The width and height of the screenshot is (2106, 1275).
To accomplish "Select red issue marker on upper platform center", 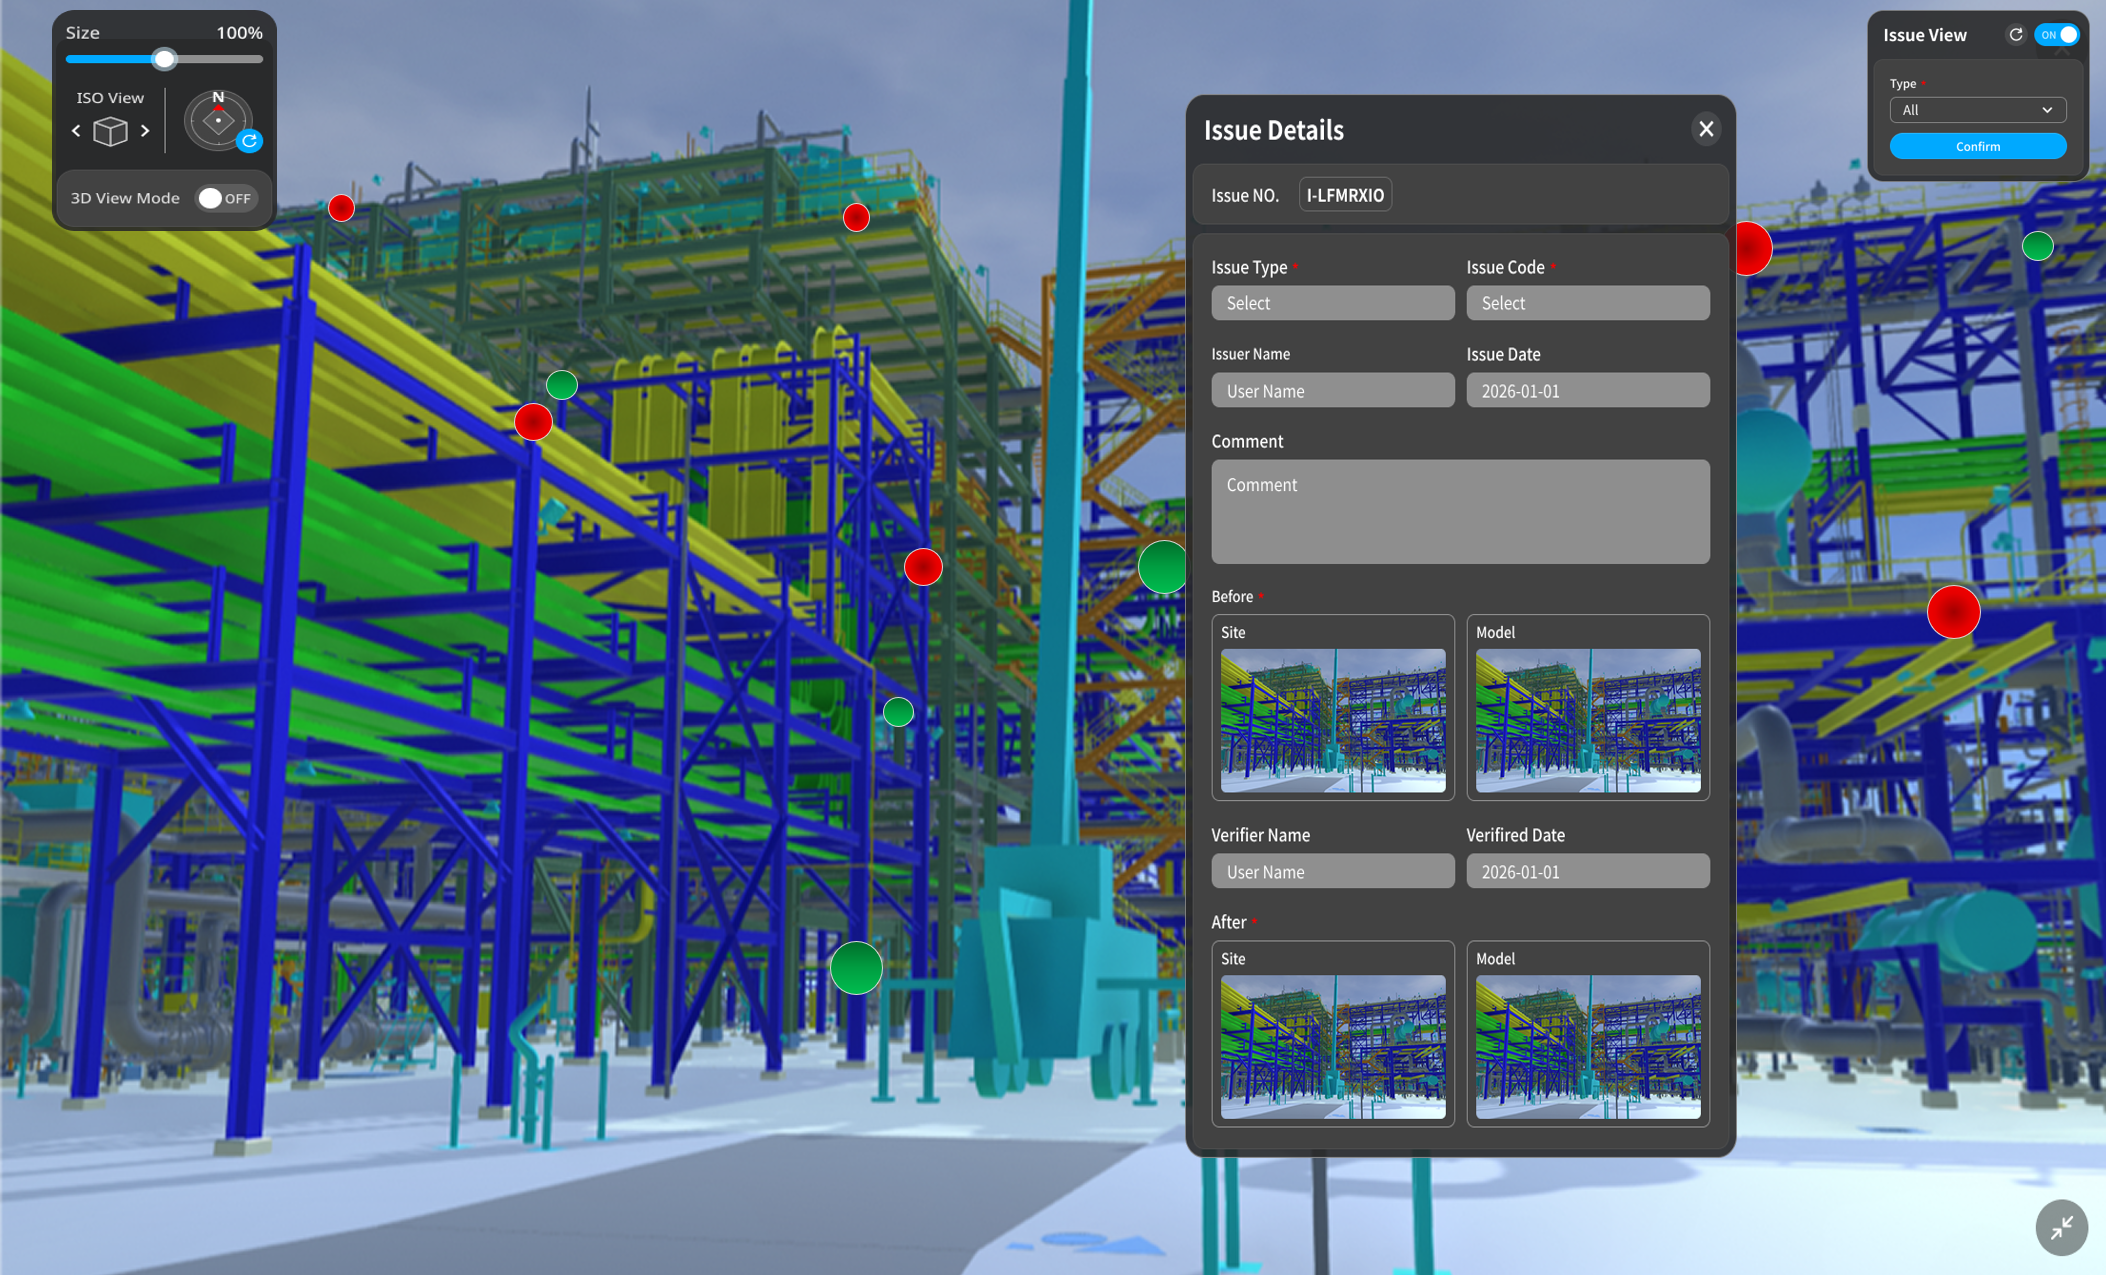I will [x=856, y=217].
